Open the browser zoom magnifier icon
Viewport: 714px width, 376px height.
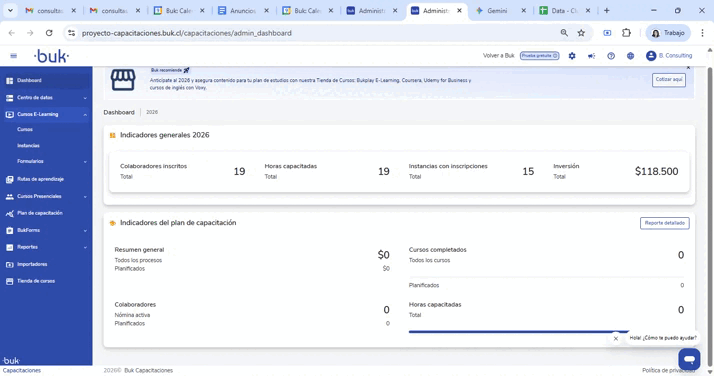[x=564, y=33]
